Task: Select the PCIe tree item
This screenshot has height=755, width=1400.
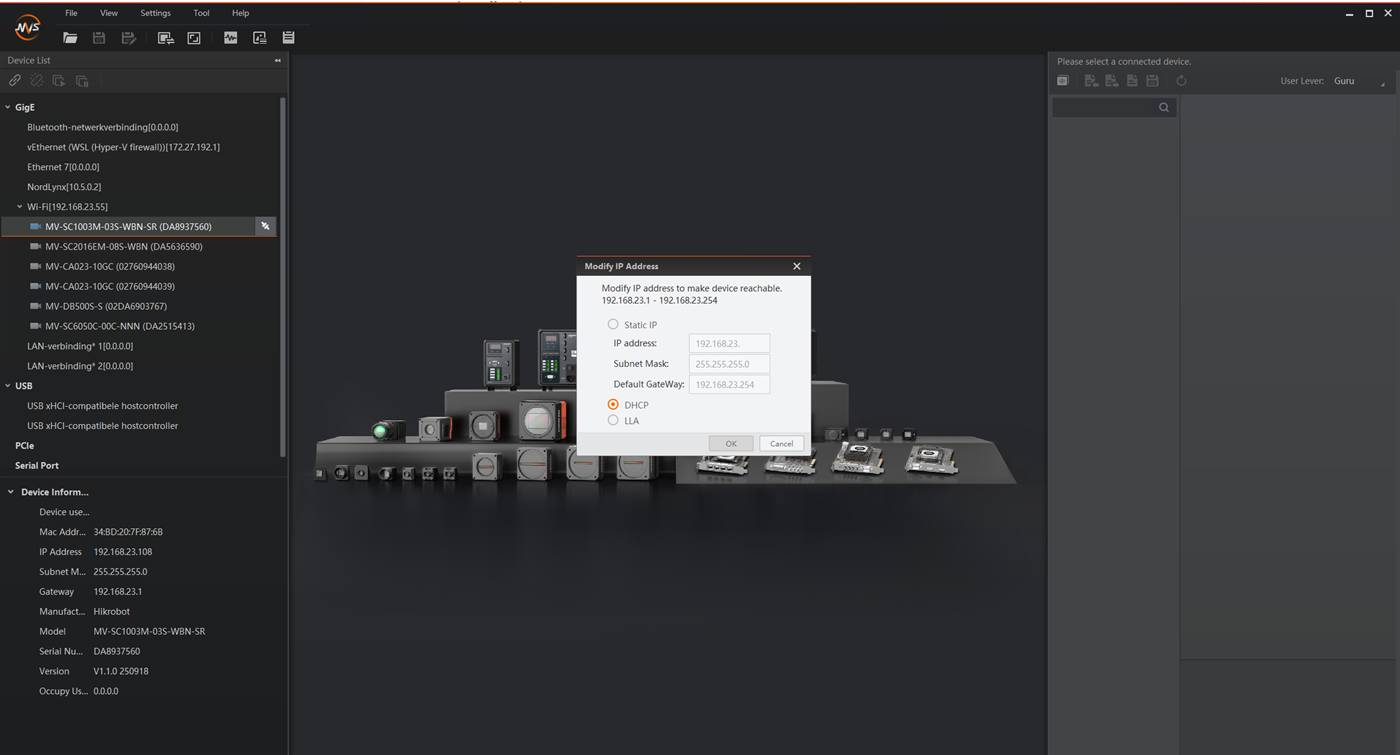Action: 25,446
